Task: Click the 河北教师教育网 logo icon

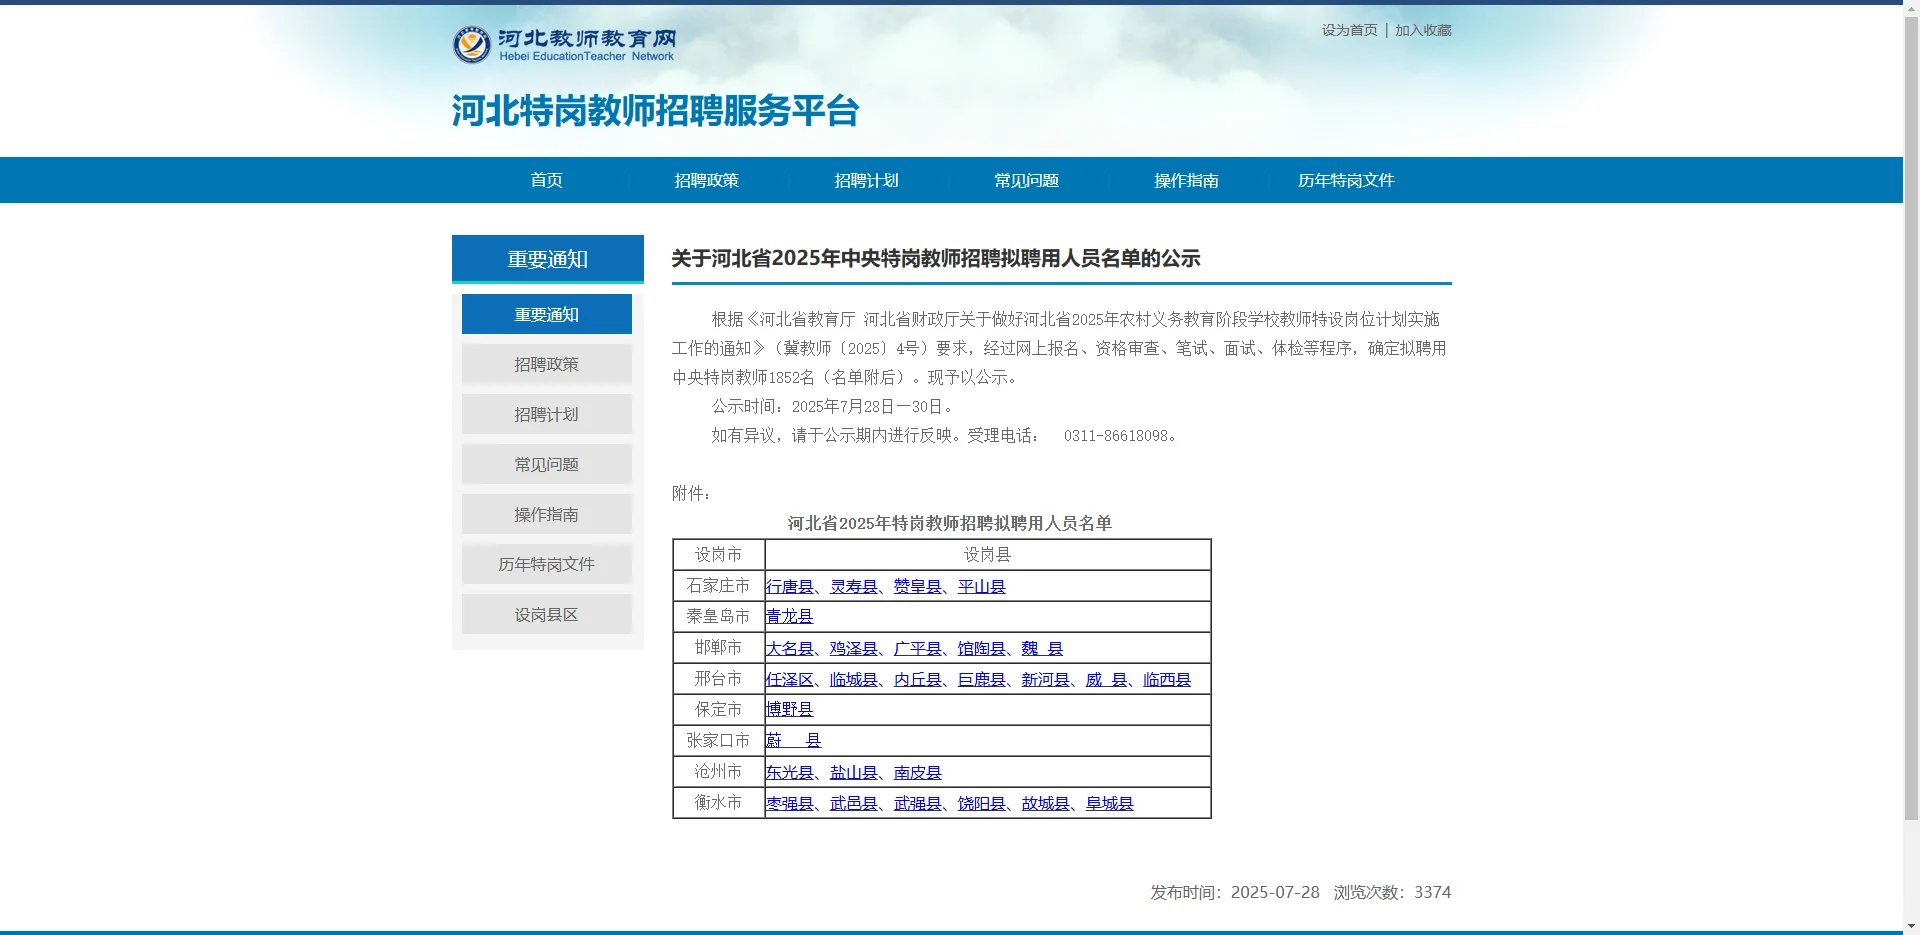Action: (472, 45)
